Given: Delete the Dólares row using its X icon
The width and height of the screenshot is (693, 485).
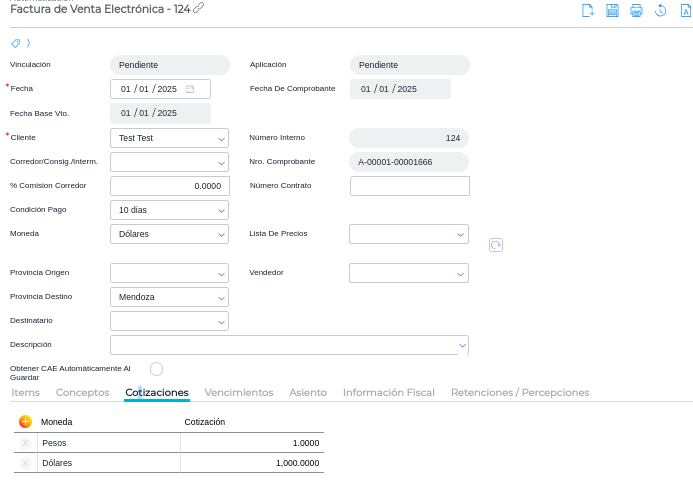Looking at the screenshot, I should [25, 463].
